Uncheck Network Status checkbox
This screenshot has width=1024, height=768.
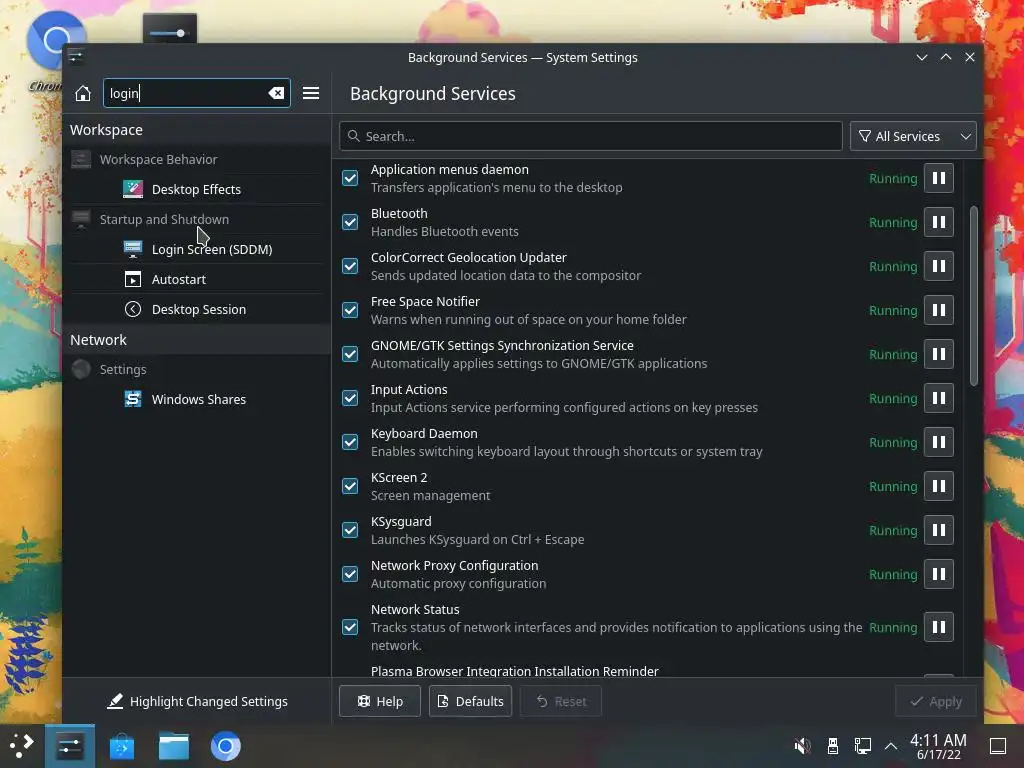pyautogui.click(x=350, y=627)
